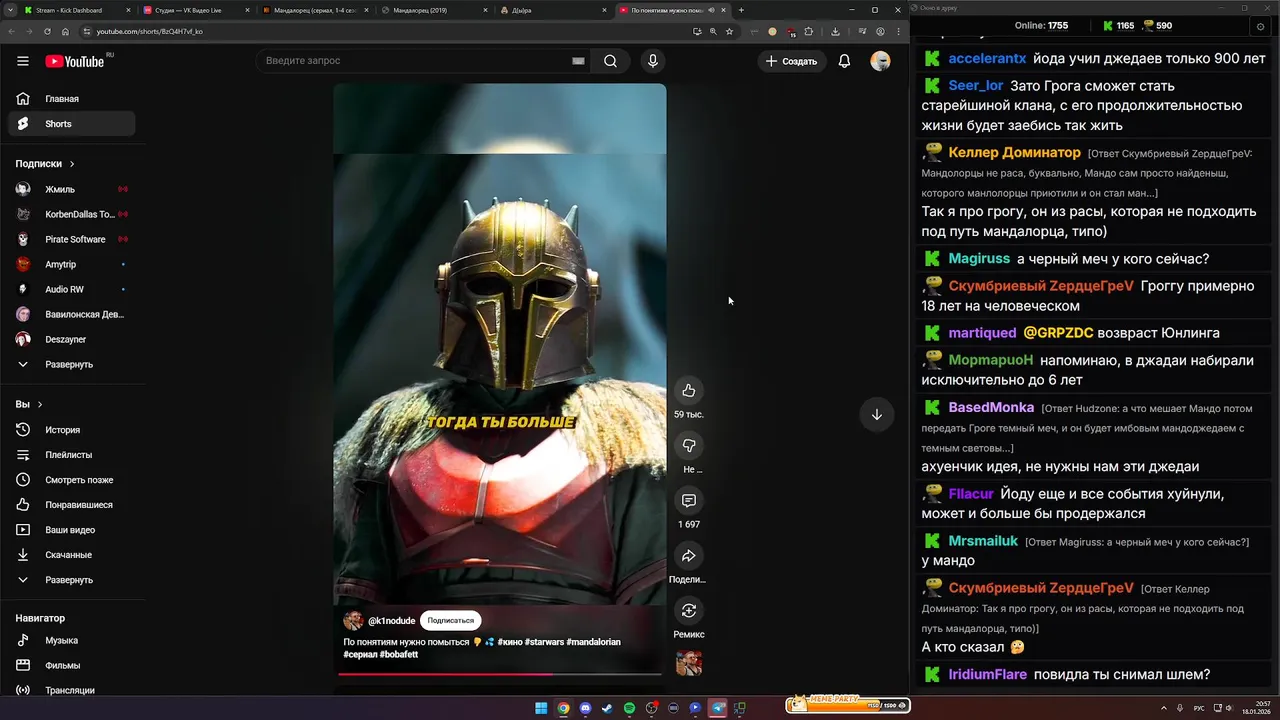1280x720 pixels.
Task: Bookmark this page with the star icon
Action: coord(729,31)
